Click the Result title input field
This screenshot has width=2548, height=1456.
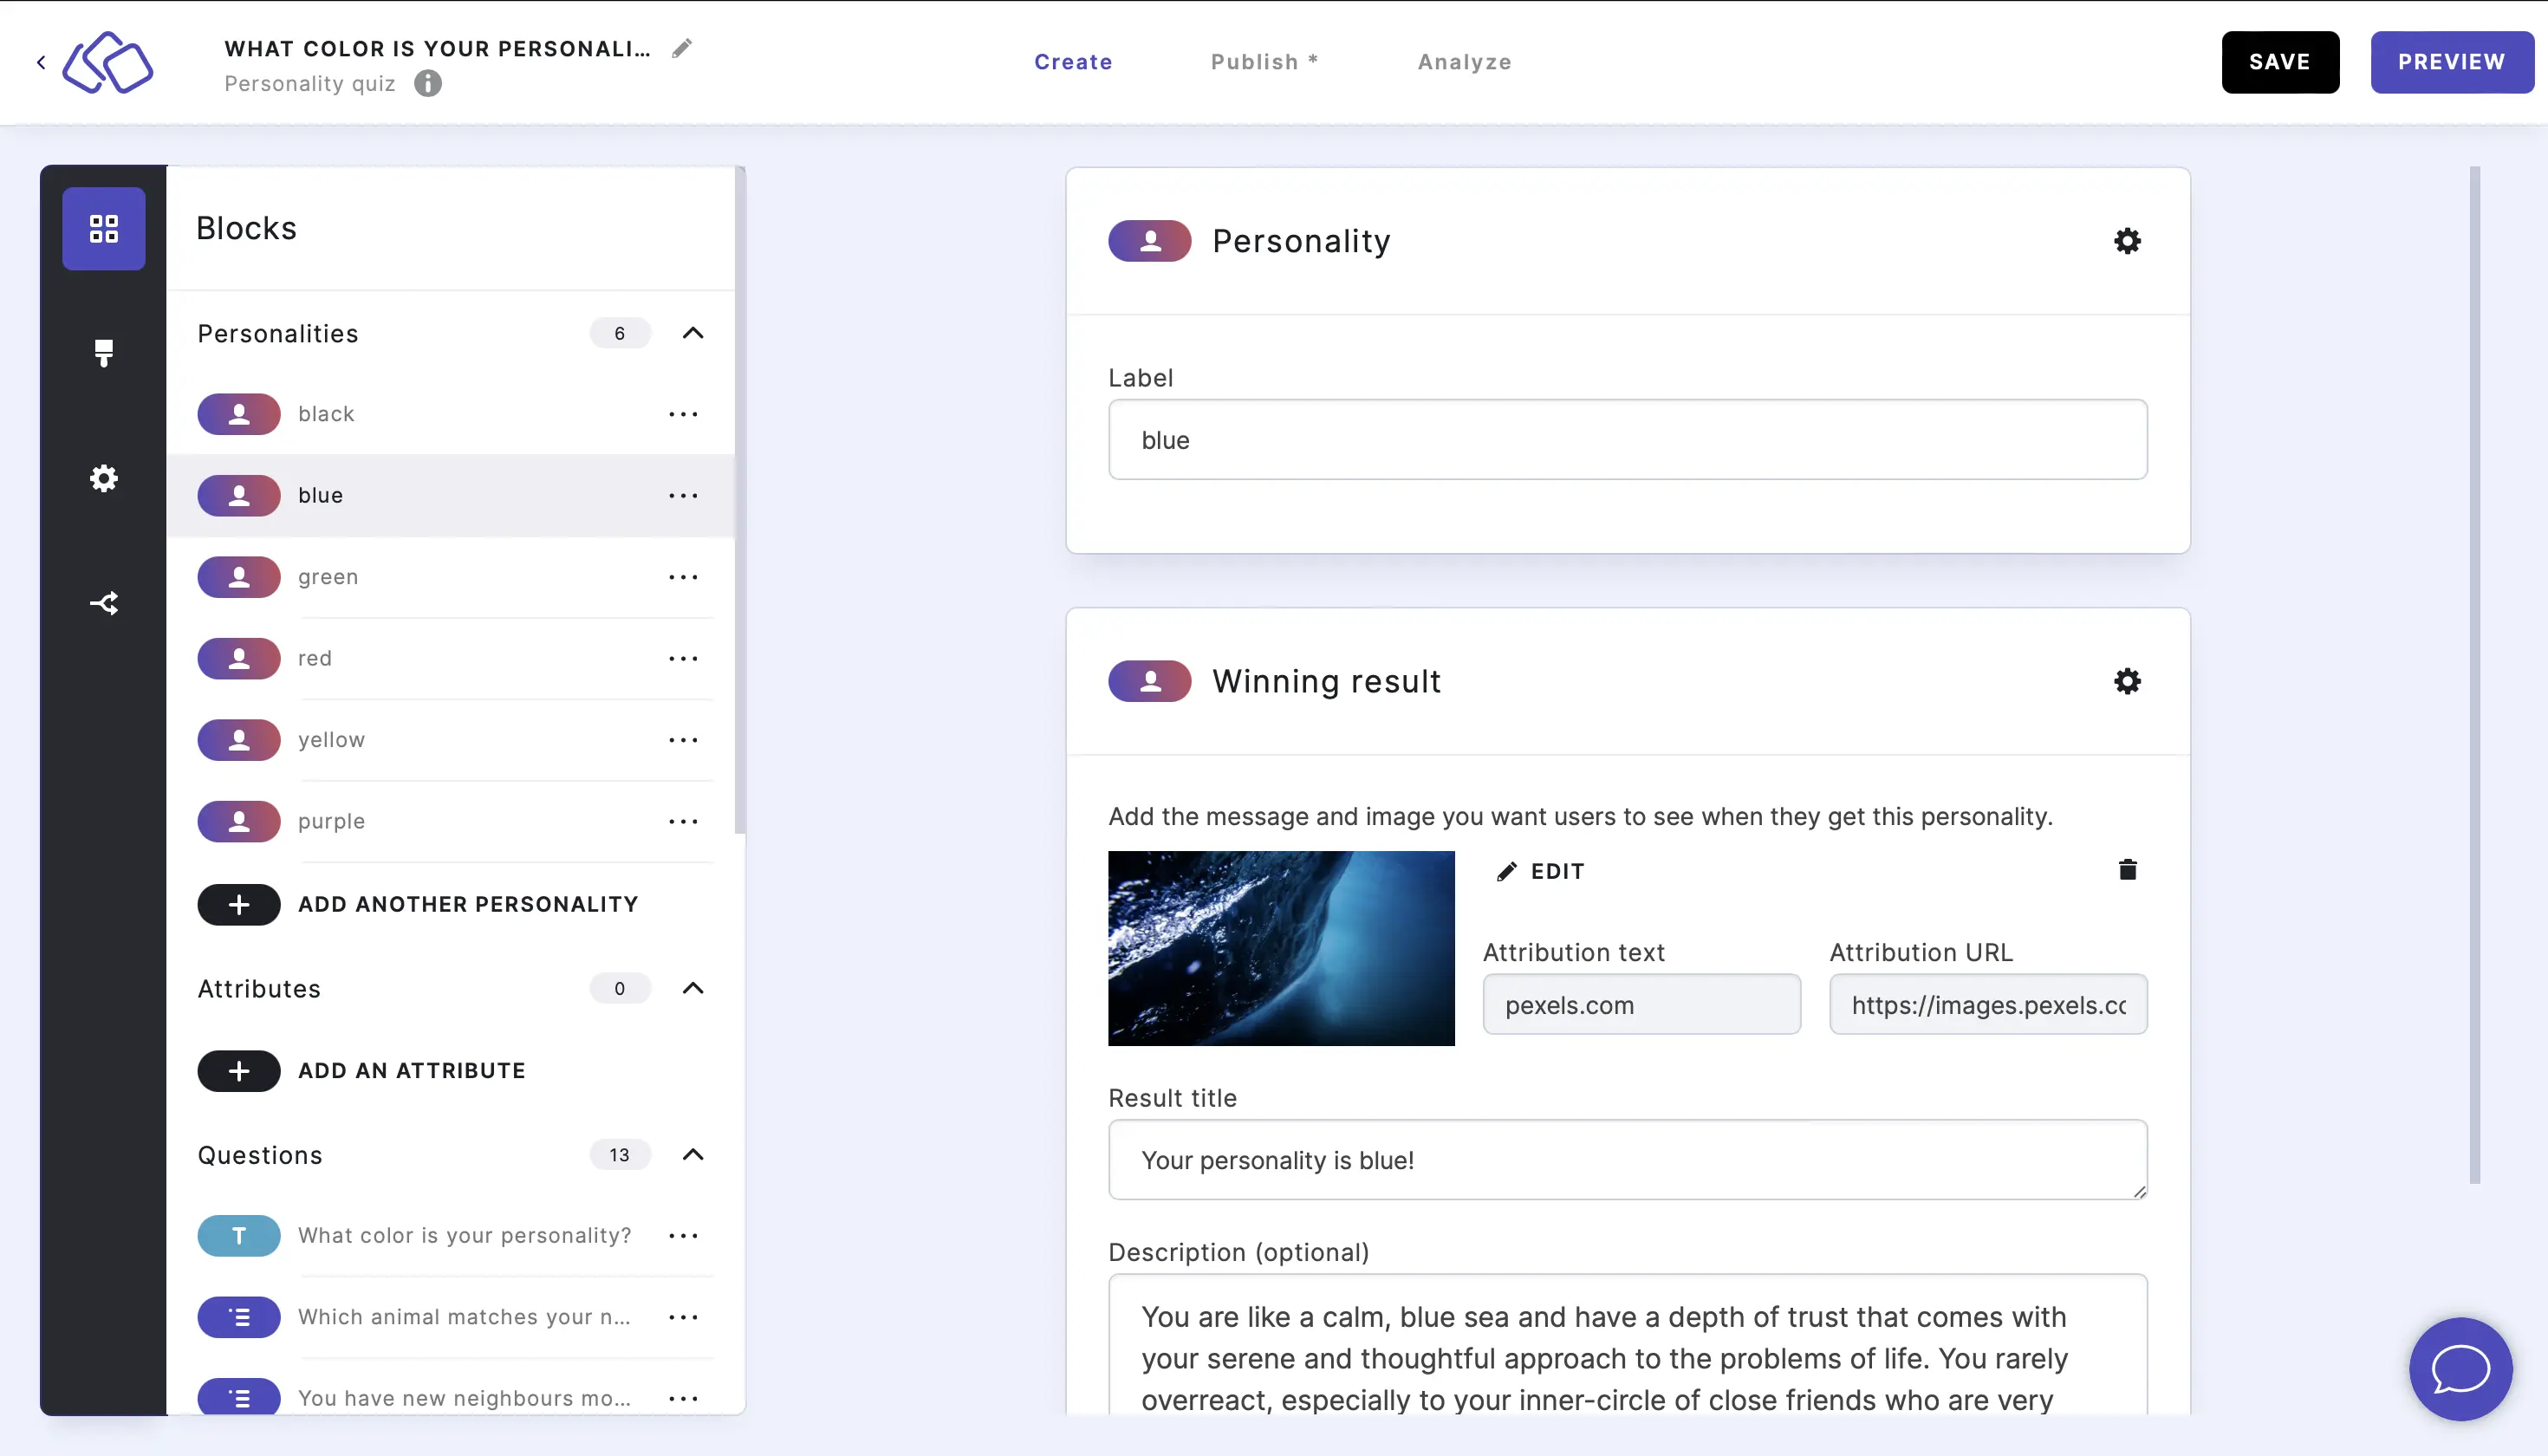click(1628, 1160)
